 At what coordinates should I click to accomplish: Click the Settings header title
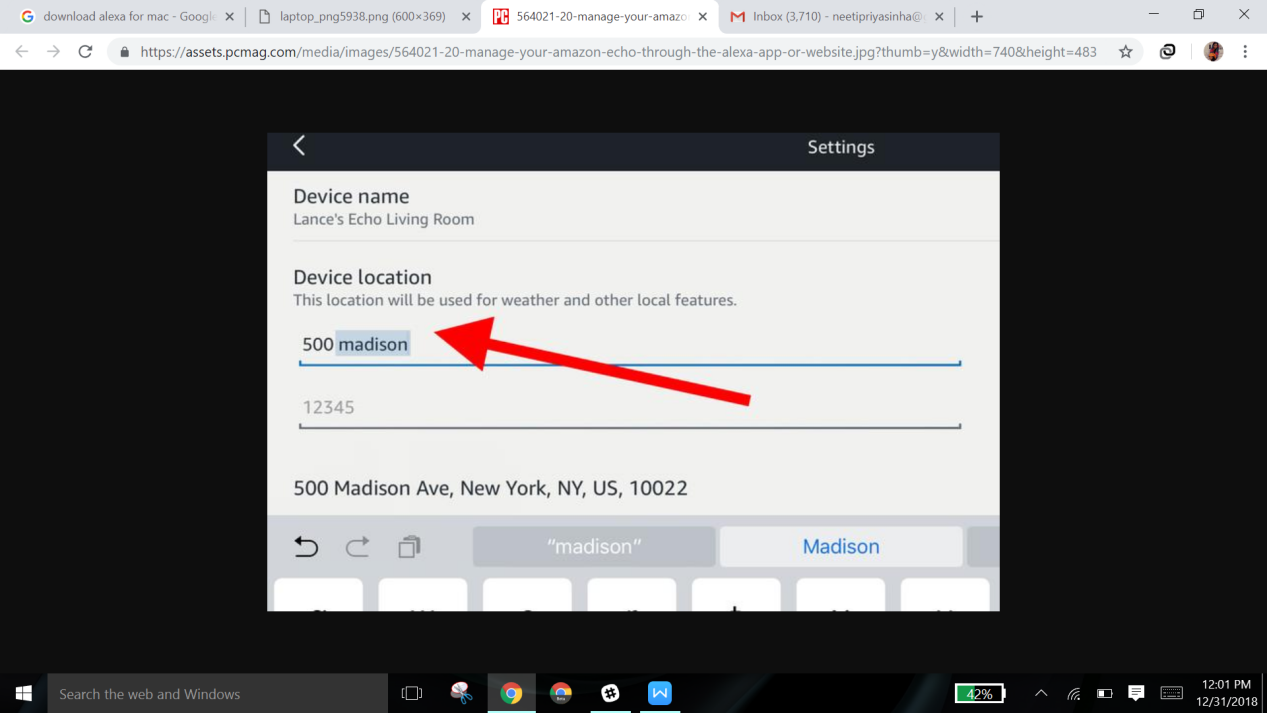coord(841,147)
